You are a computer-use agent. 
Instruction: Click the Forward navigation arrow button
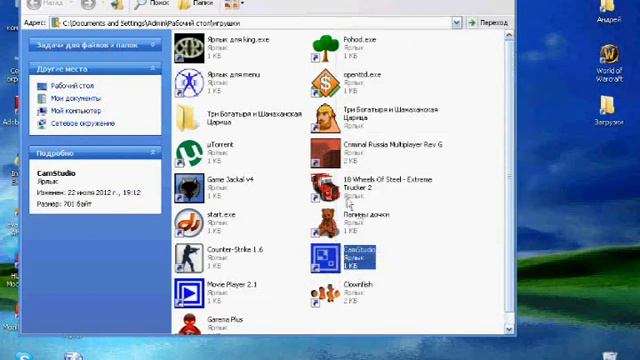(x=87, y=4)
